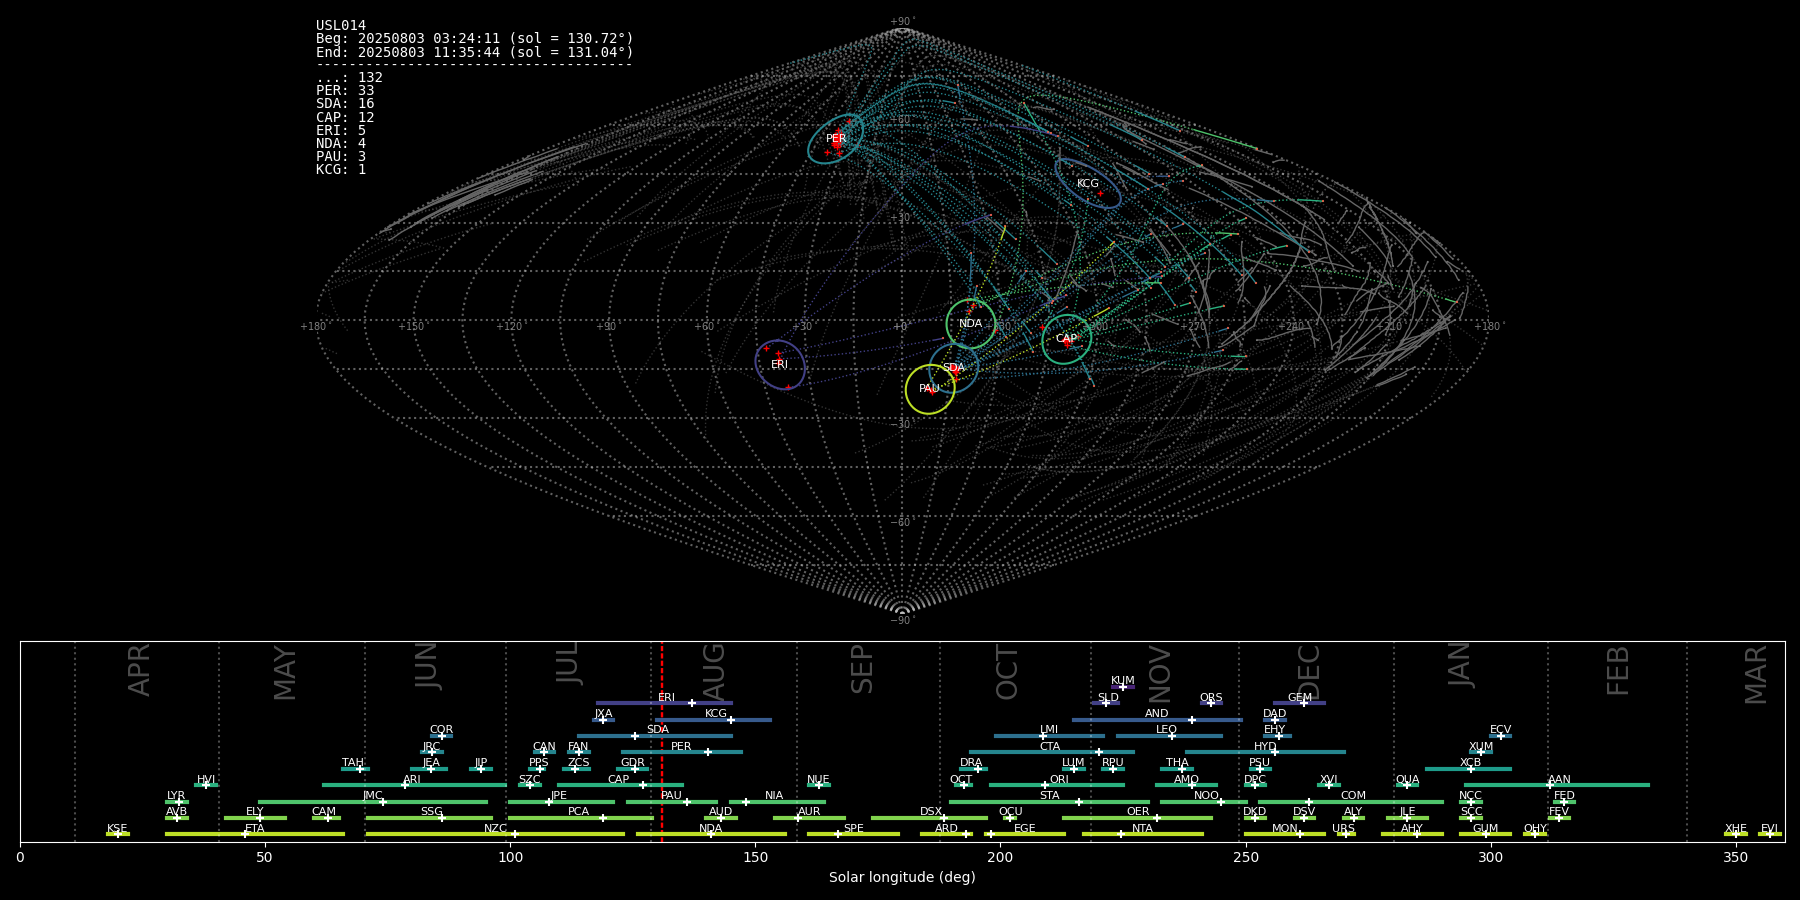
Task: Click the GEM shower bar in timeline
Action: tap(1299, 703)
